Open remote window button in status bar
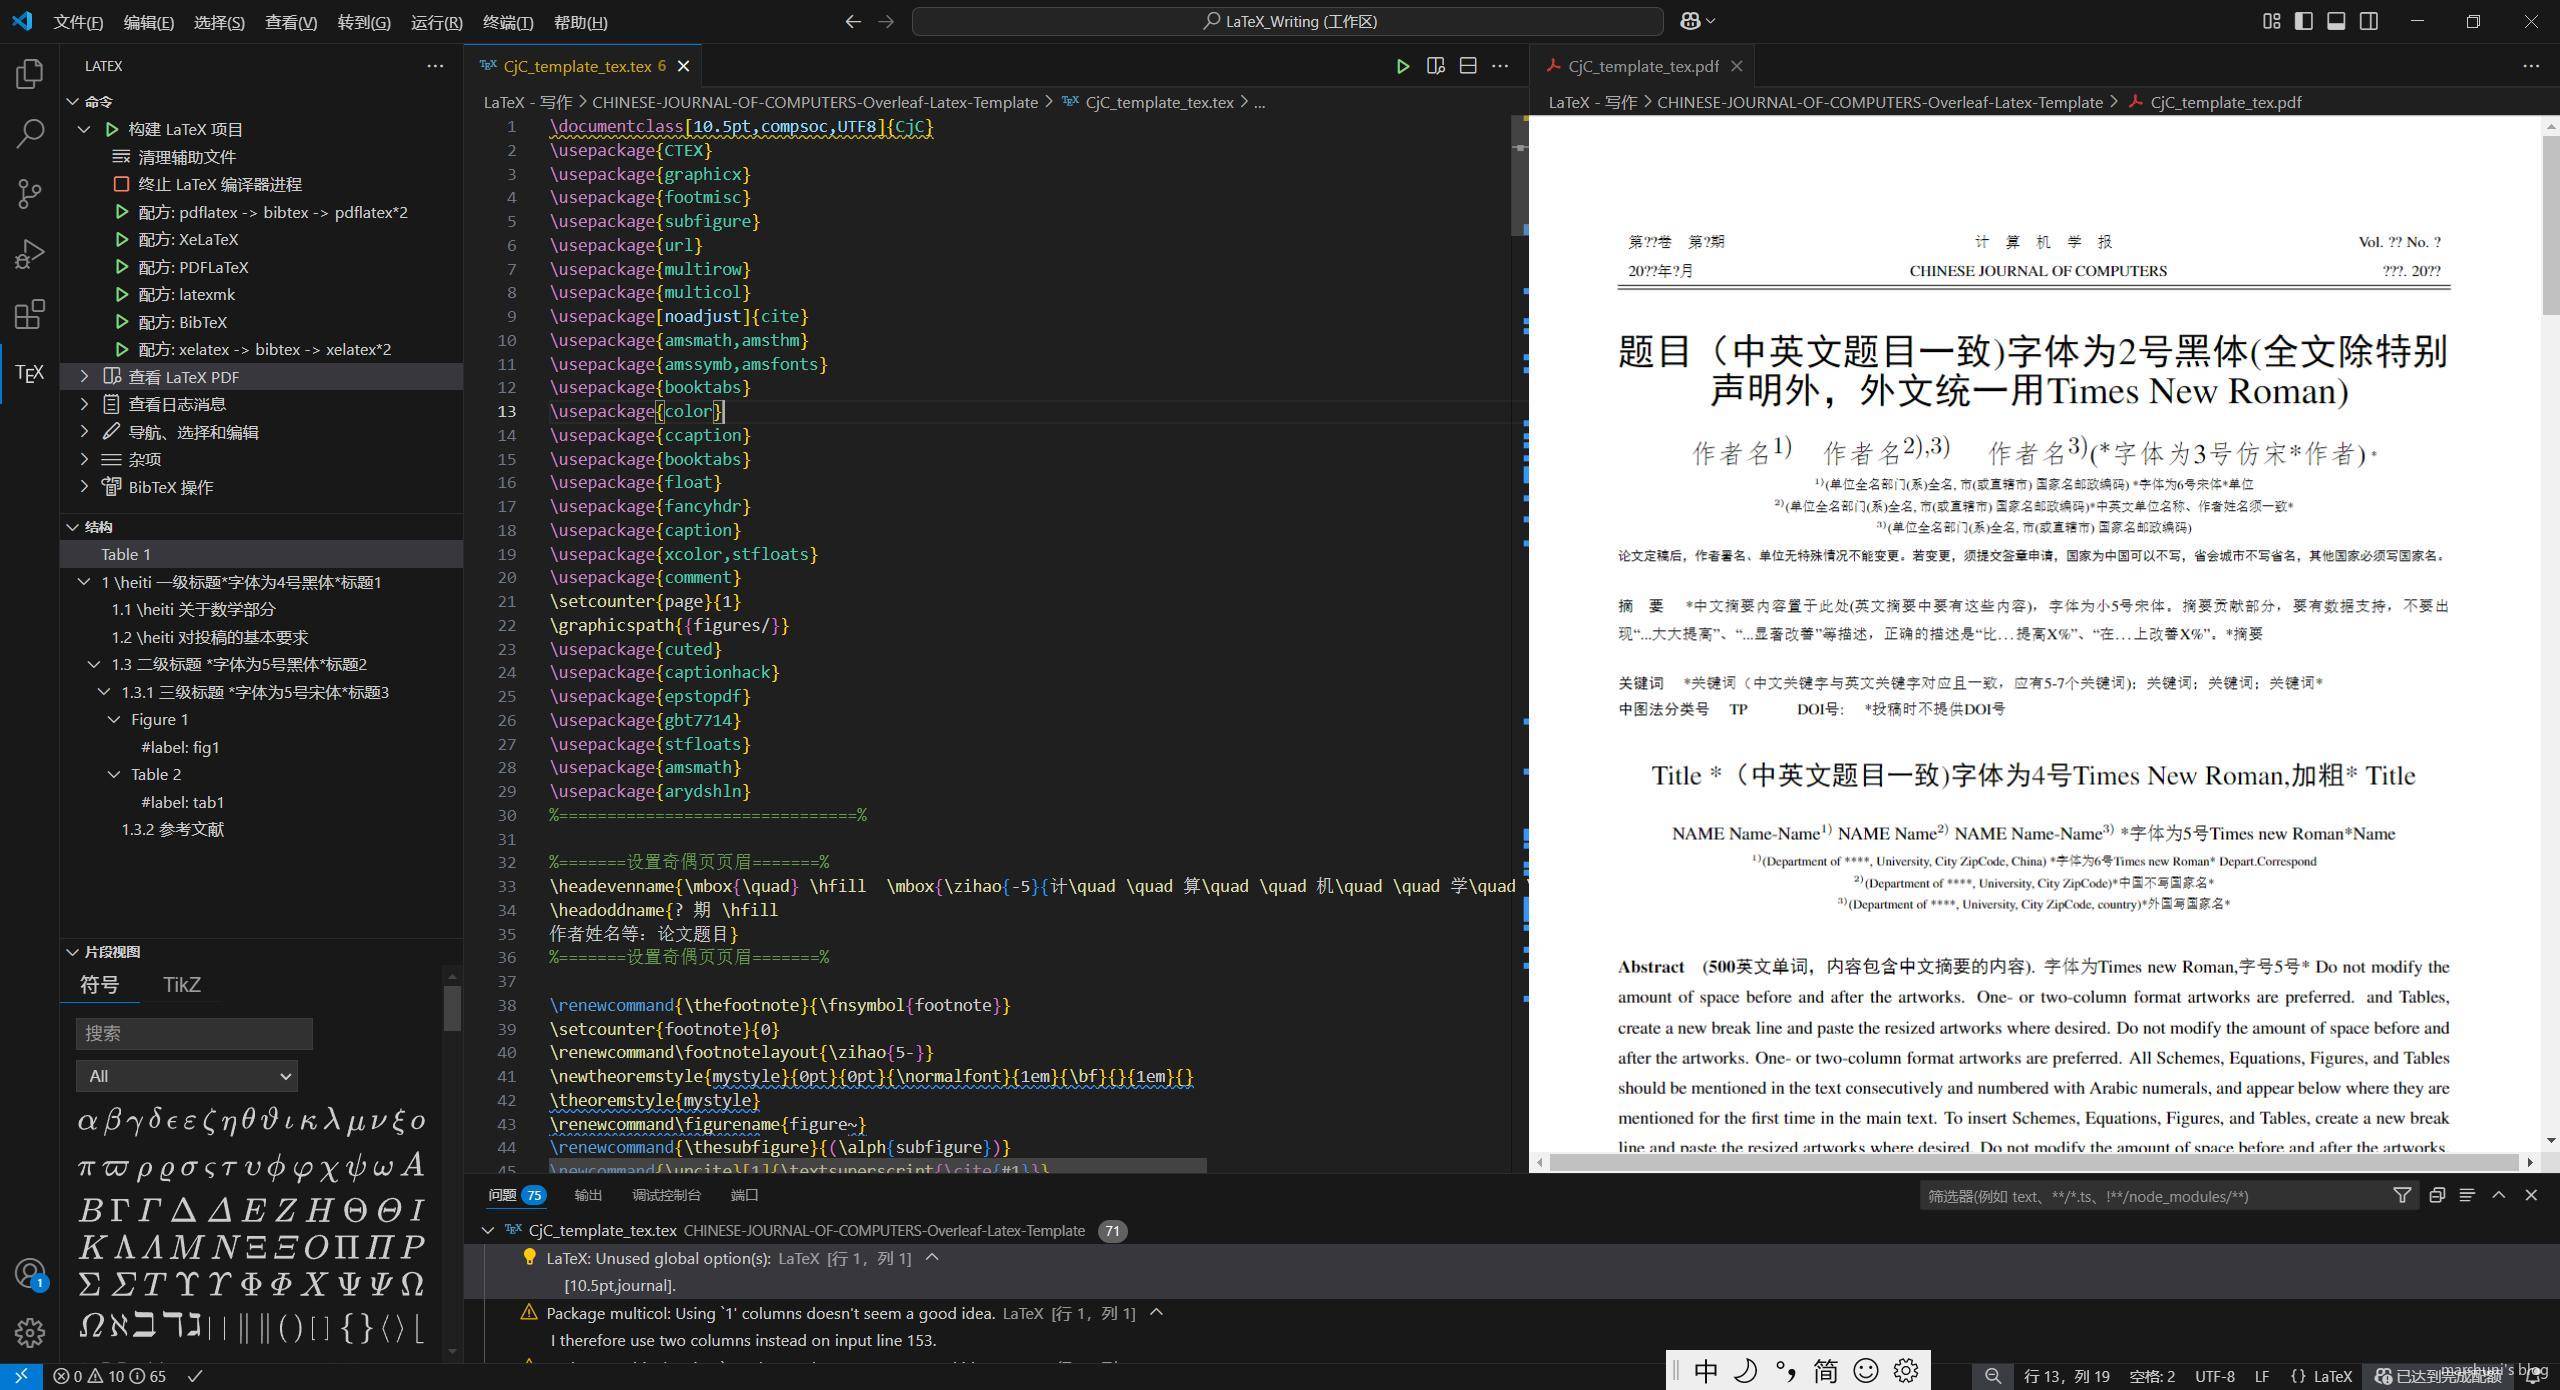Screen dimensions: 2560x1390 point(21,1376)
